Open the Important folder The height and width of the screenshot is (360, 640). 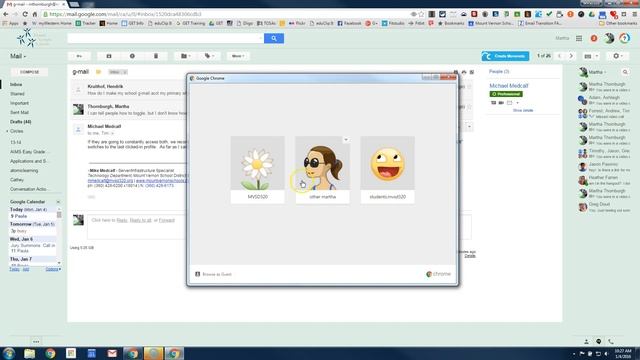(x=19, y=103)
